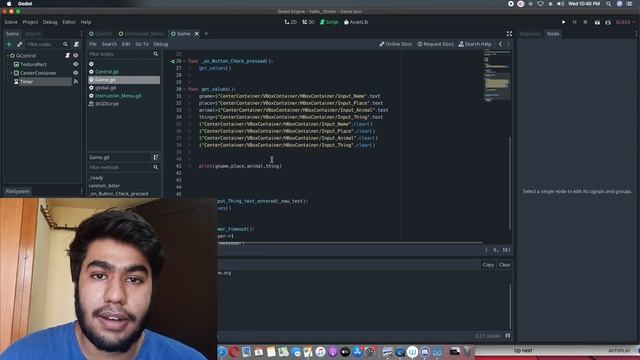Open the Editor menu
Viewport: 640px width, 360px height.
click(69, 22)
